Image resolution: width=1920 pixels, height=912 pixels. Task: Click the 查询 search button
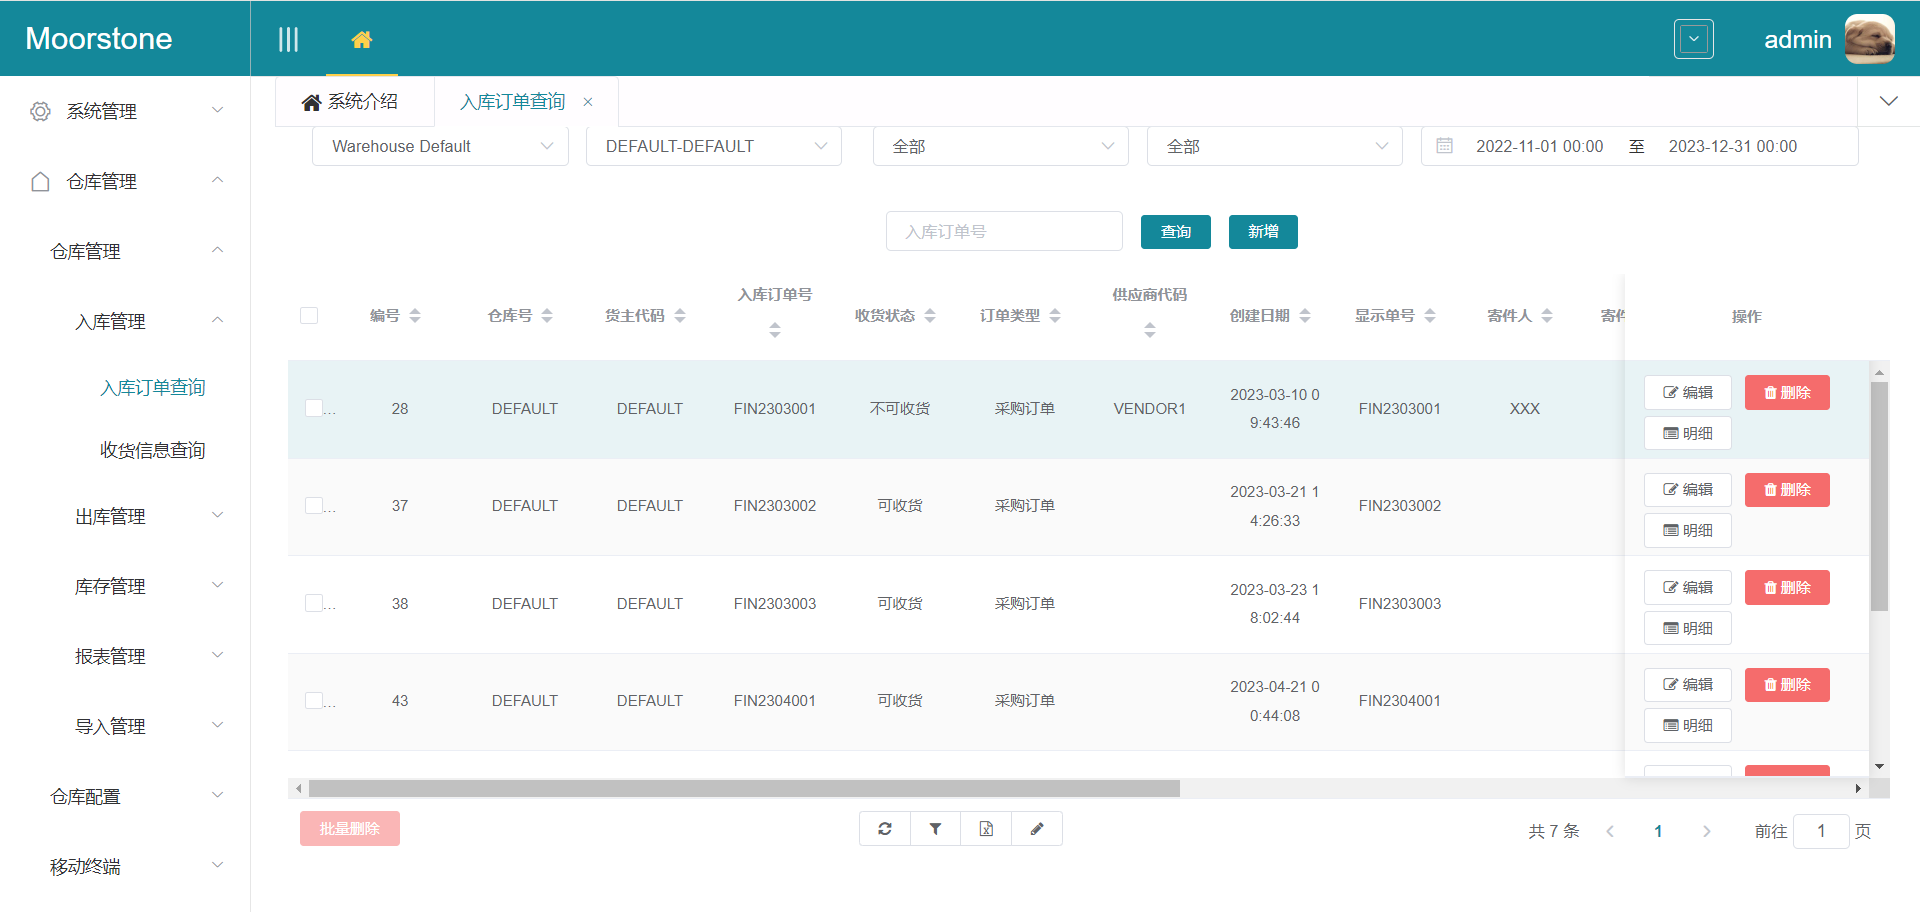pos(1175,232)
